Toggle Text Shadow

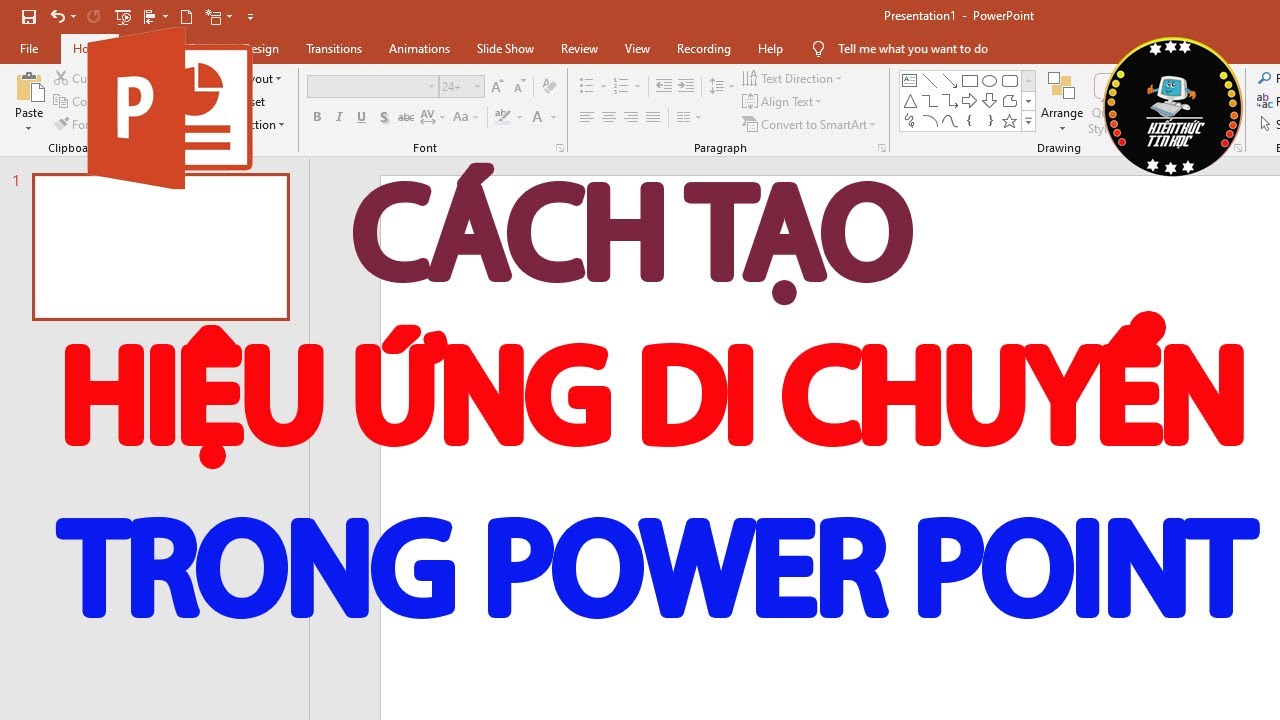point(384,117)
